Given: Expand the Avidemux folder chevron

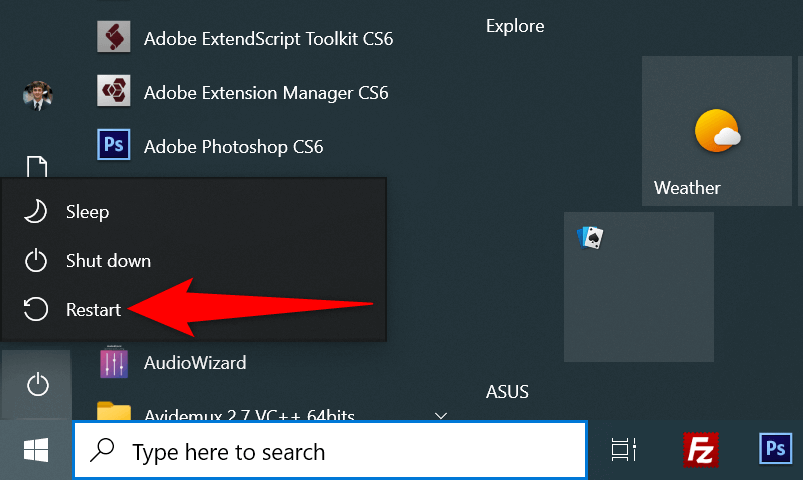Looking at the screenshot, I should (x=440, y=413).
